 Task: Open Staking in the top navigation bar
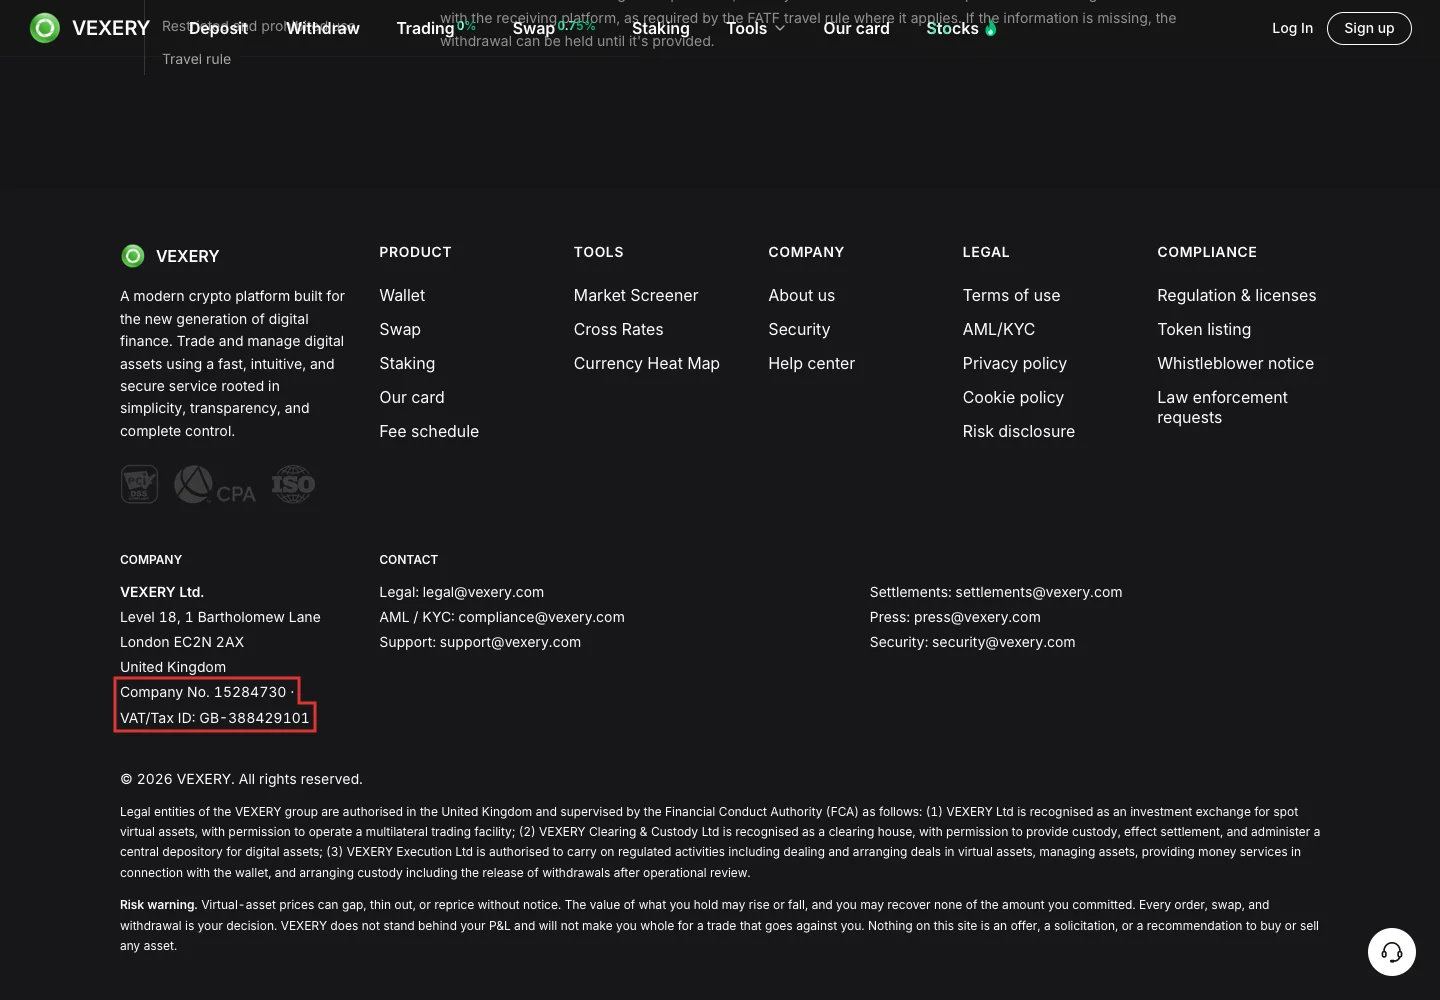661,28
